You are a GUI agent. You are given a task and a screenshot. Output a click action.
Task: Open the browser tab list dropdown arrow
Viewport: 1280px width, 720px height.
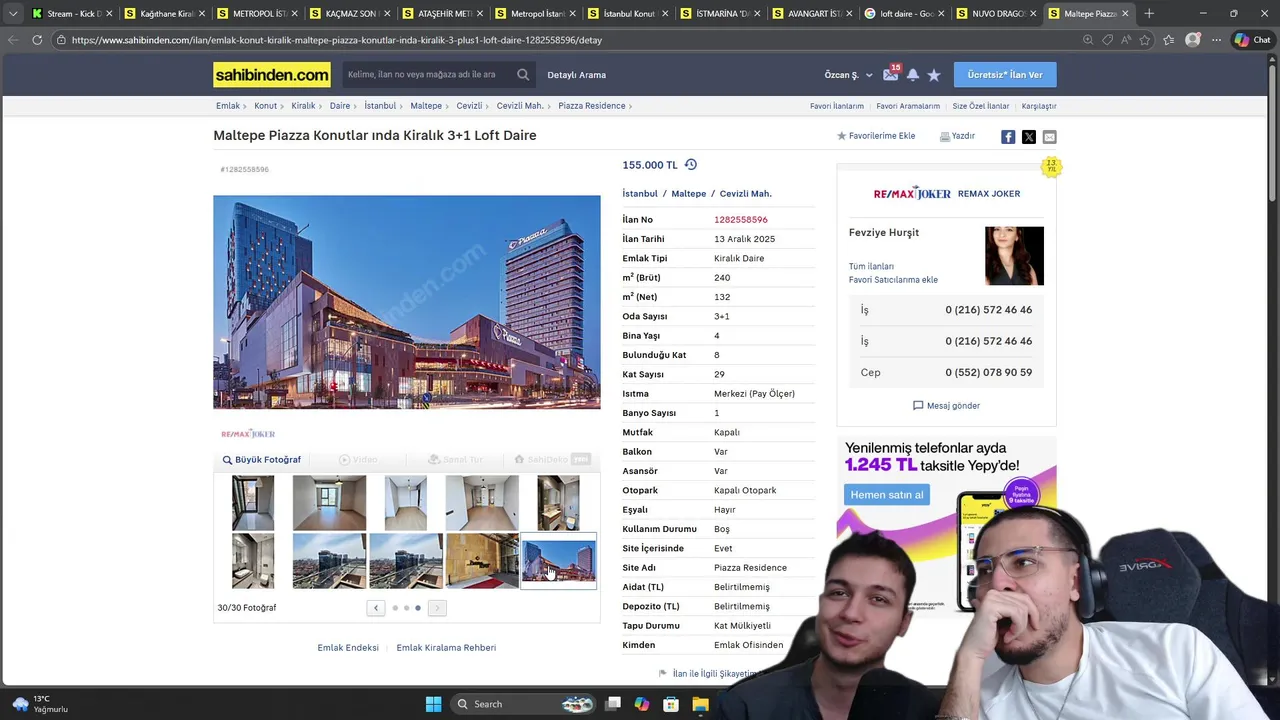click(x=12, y=13)
